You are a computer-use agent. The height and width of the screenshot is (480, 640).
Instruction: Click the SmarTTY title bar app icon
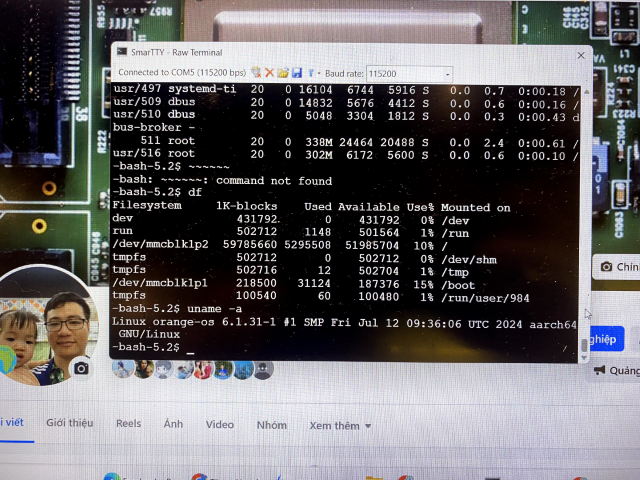[x=120, y=52]
